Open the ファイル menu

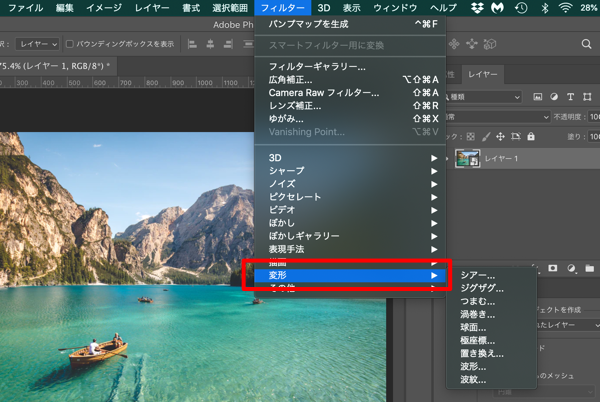pos(25,8)
